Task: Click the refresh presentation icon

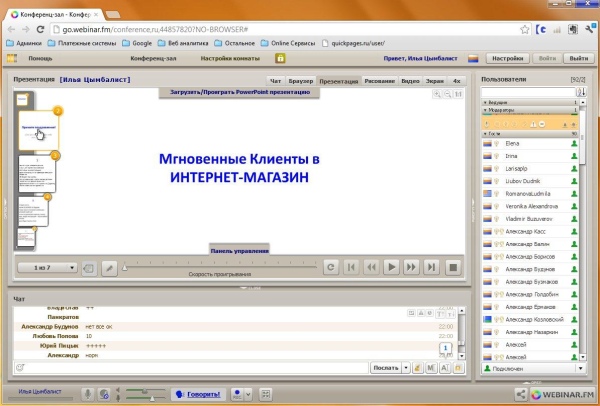Action: tap(329, 267)
